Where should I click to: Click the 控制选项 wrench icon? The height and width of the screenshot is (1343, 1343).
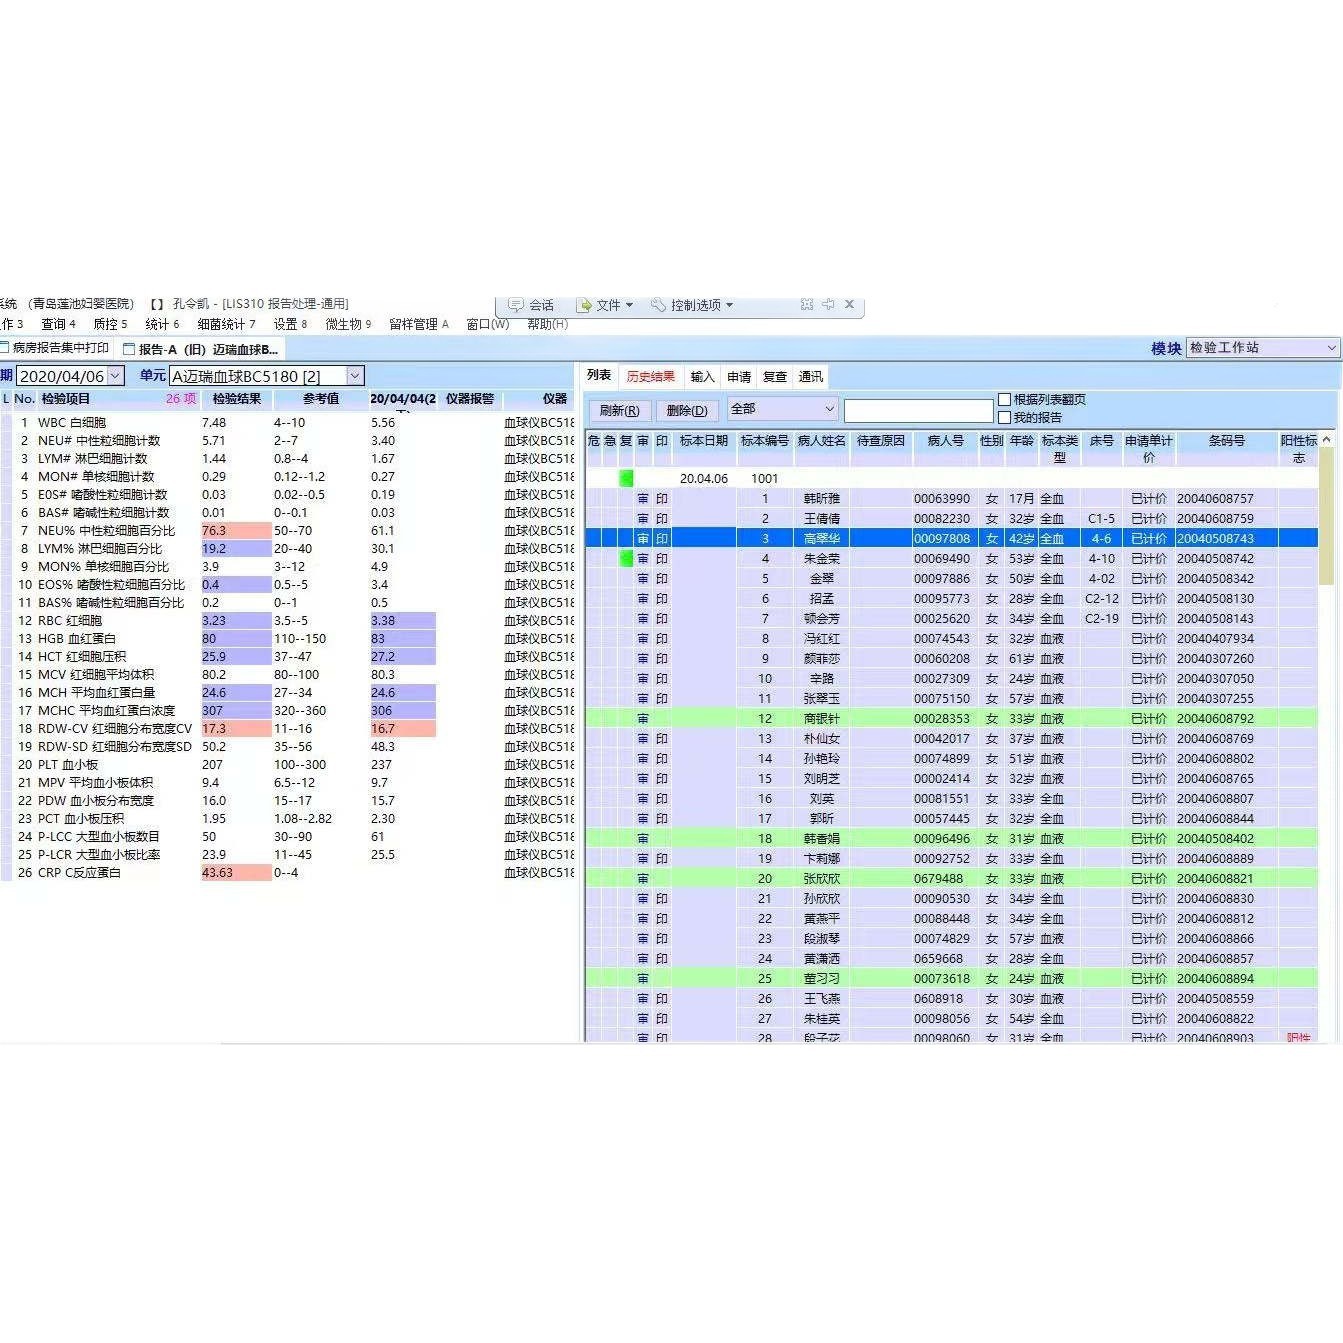coord(657,305)
